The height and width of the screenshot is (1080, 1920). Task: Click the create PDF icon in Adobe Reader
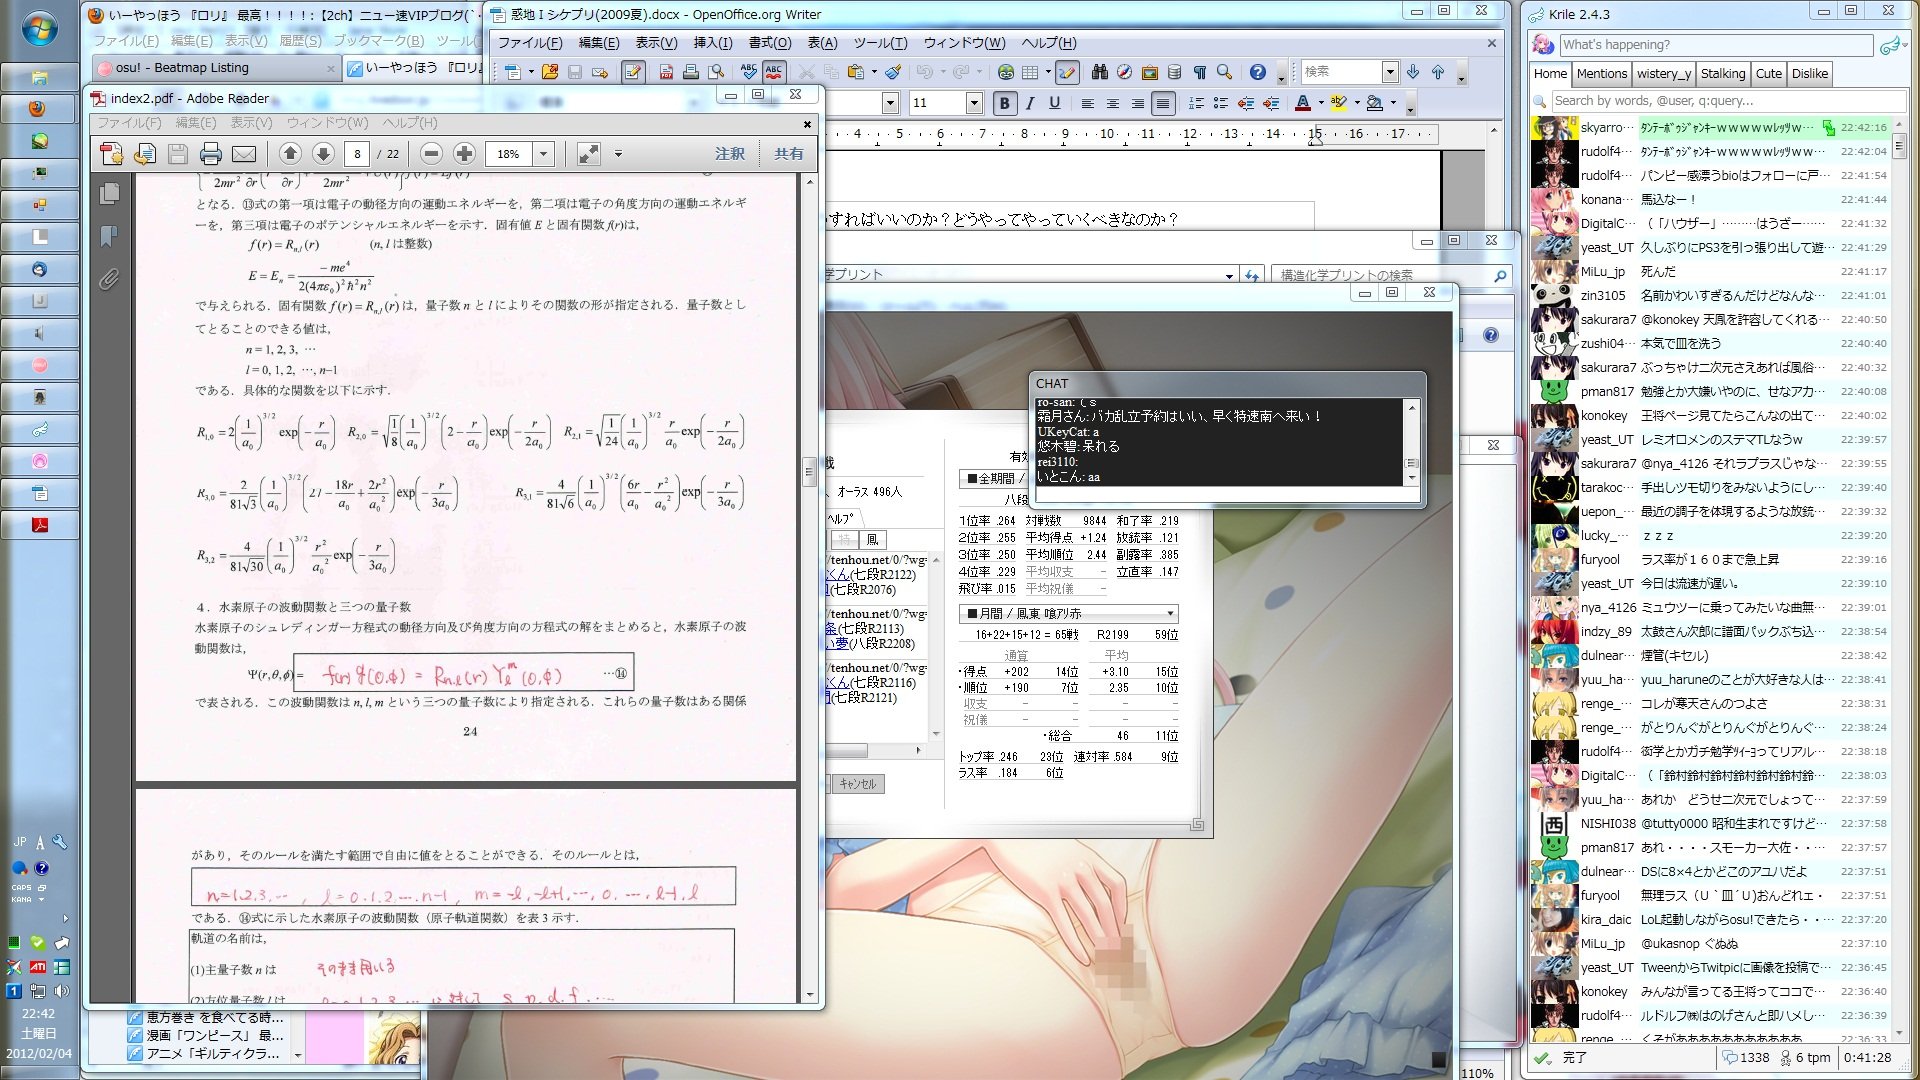point(111,154)
